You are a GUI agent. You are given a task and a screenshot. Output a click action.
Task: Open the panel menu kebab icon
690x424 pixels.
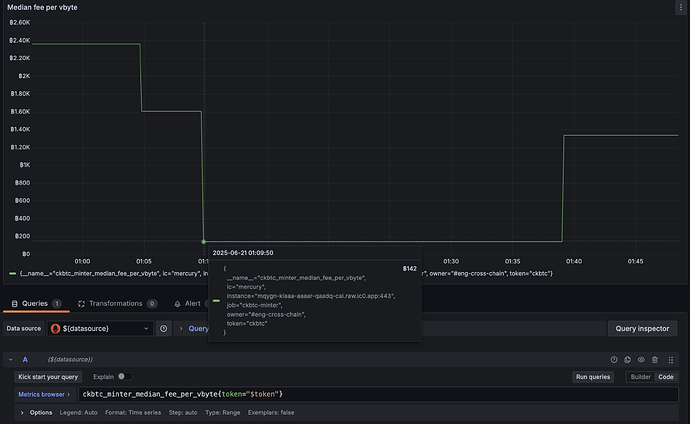[680, 7]
